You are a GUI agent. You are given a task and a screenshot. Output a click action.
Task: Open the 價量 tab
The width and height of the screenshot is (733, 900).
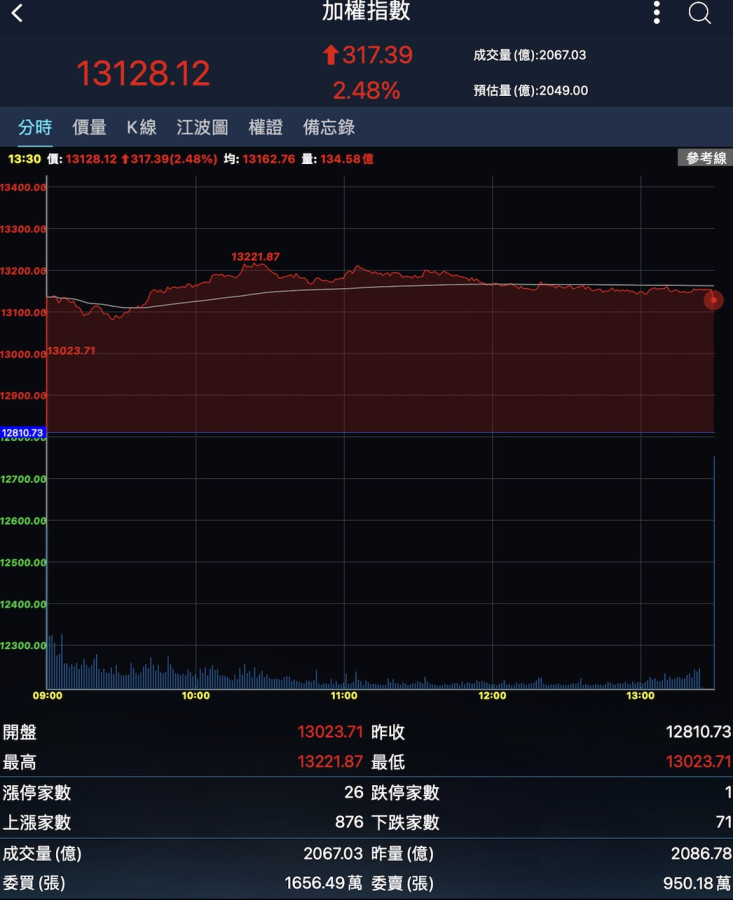tap(90, 127)
